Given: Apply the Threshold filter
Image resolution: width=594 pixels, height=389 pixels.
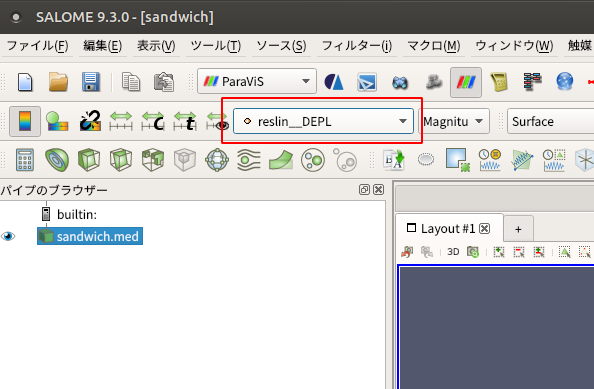Looking at the screenshot, I should click(x=153, y=160).
